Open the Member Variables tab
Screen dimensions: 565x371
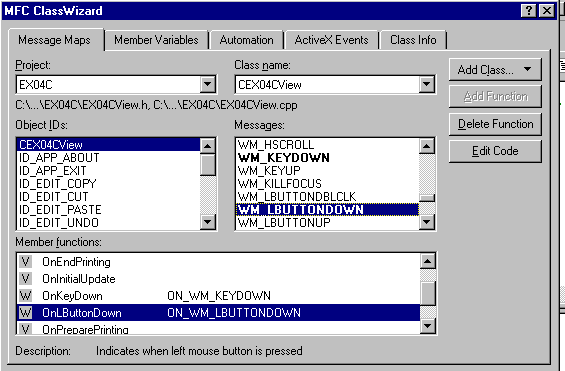(156, 40)
